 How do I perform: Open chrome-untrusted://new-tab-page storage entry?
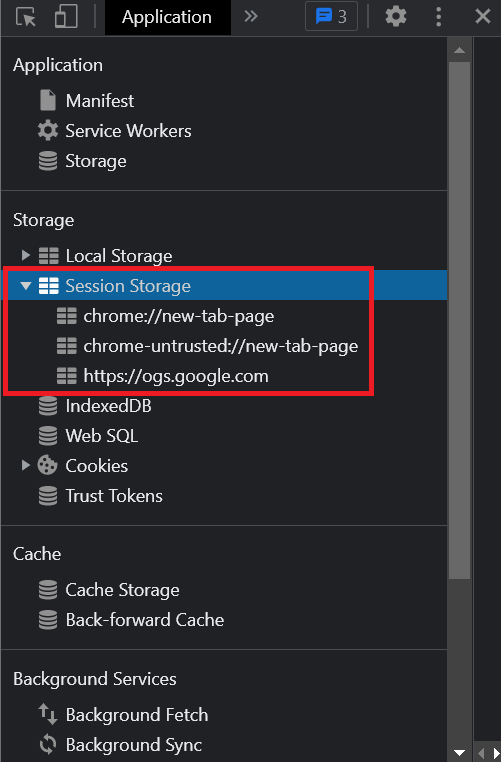pyautogui.click(x=221, y=346)
